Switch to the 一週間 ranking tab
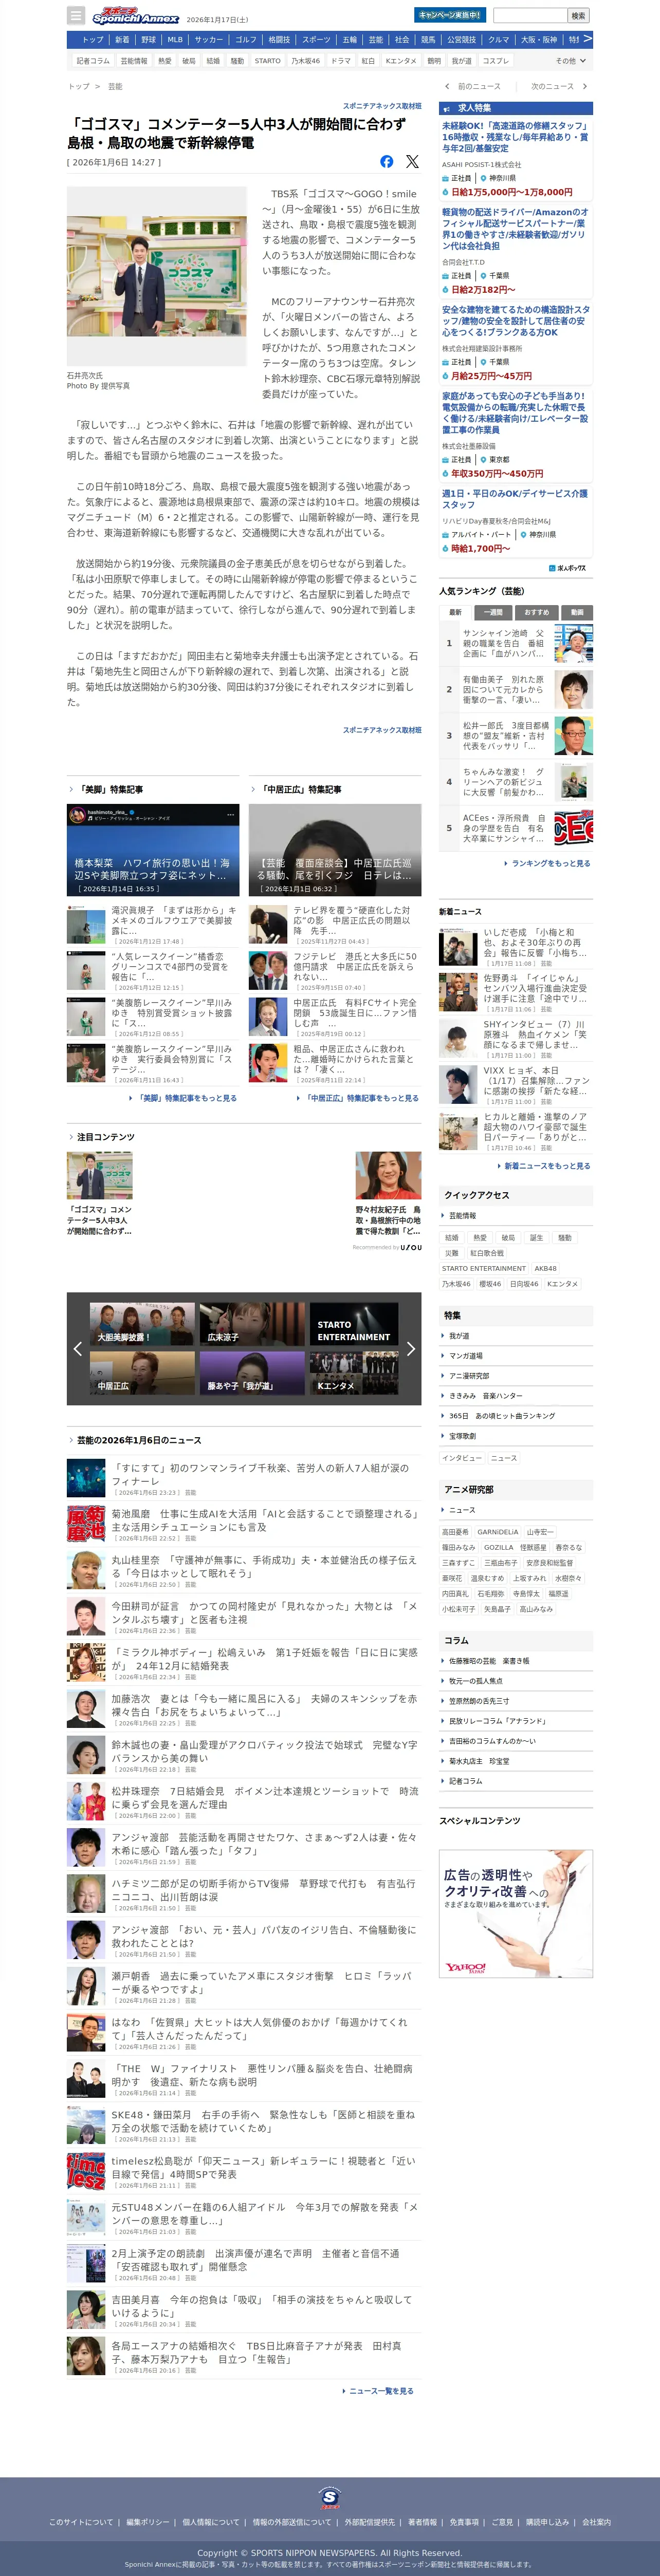 [493, 612]
